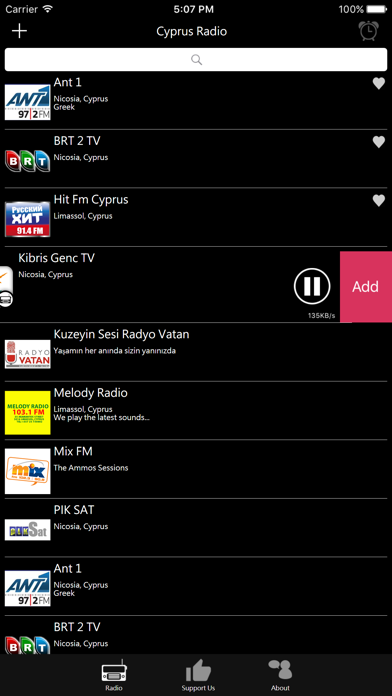This screenshot has height=696, width=392.
Task: Select the Kibris Genc TV title
Action: 56,258
